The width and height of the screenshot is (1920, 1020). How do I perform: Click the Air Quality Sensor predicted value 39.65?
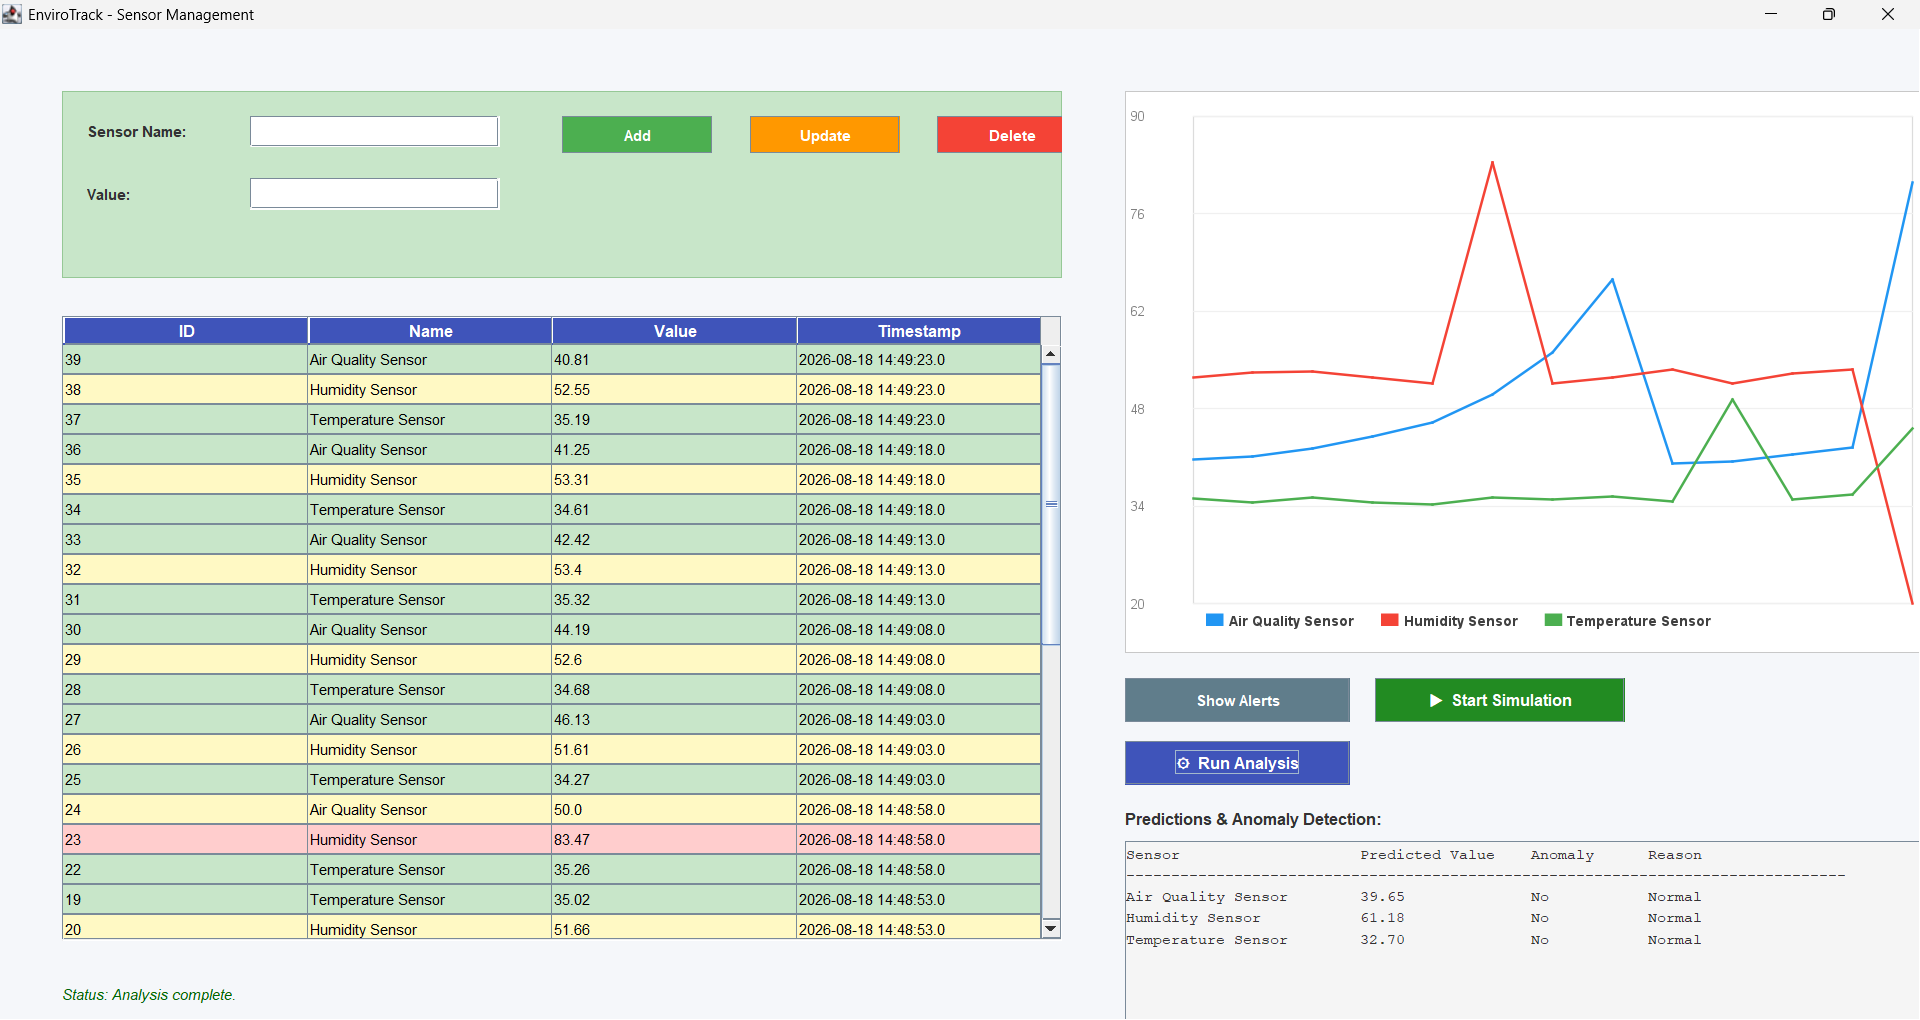coord(1382,897)
